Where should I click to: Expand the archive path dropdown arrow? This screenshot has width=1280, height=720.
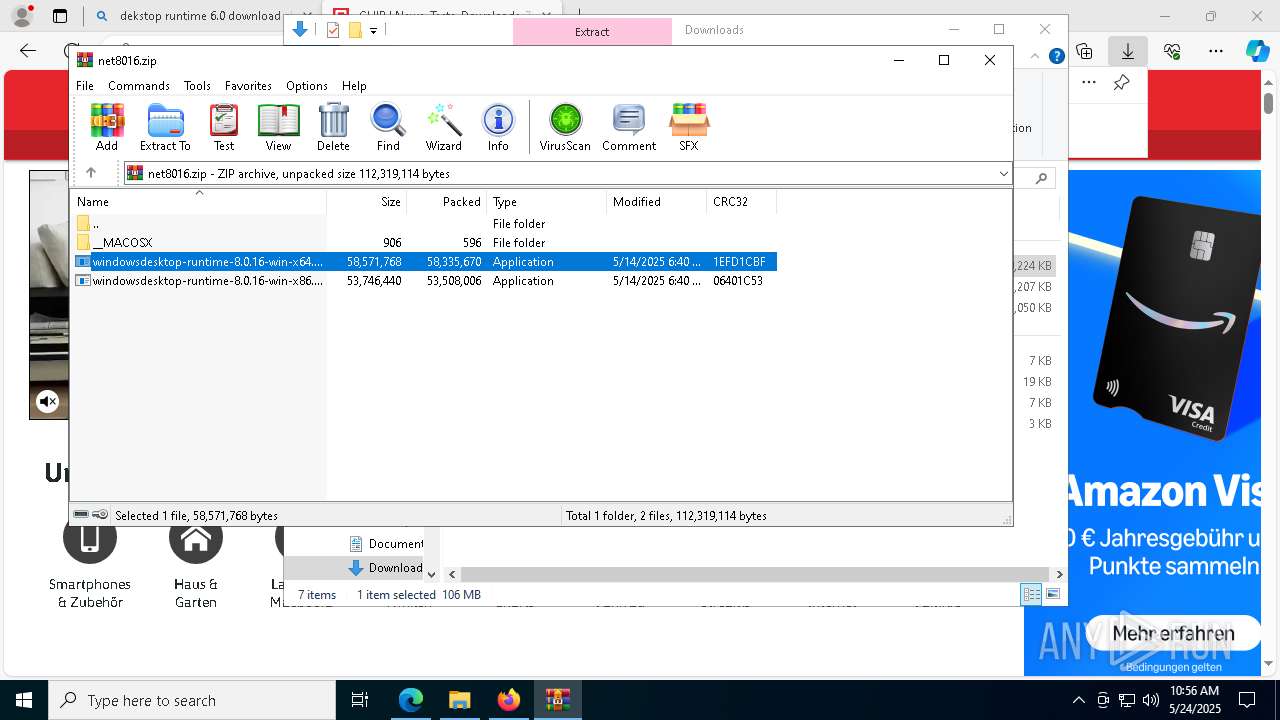(x=1003, y=174)
